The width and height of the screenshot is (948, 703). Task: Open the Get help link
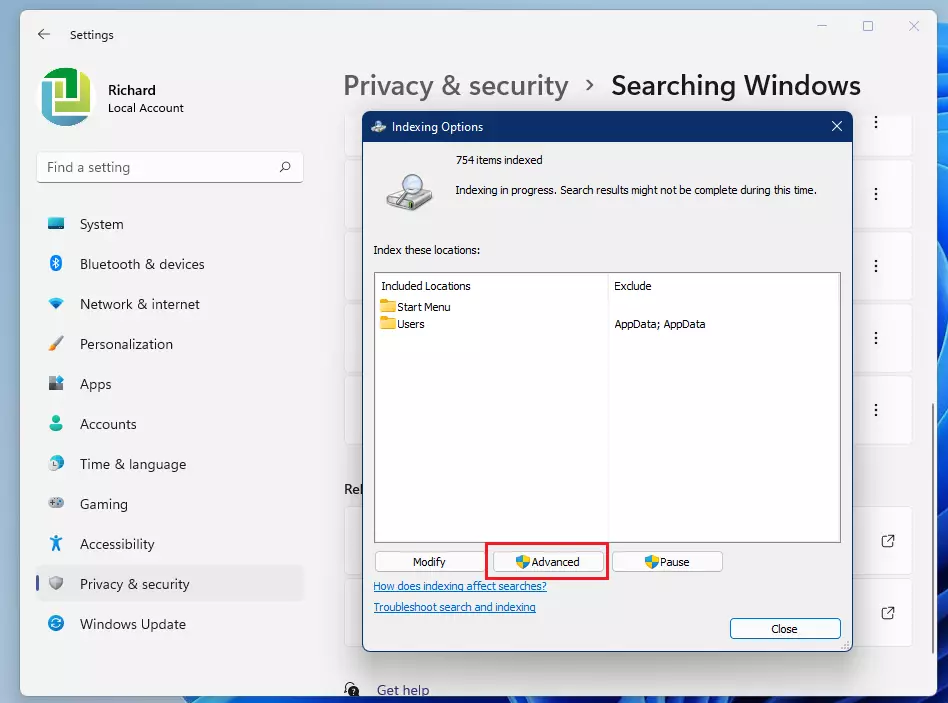pyautogui.click(x=403, y=690)
